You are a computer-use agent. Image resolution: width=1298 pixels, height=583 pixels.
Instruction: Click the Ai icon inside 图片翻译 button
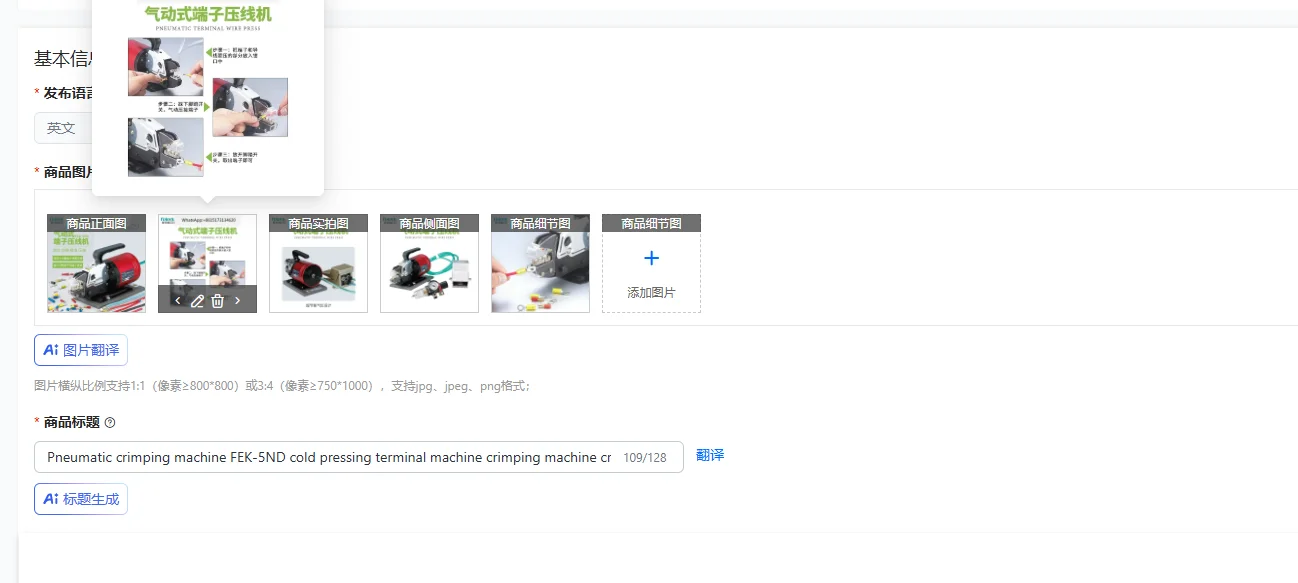click(50, 350)
